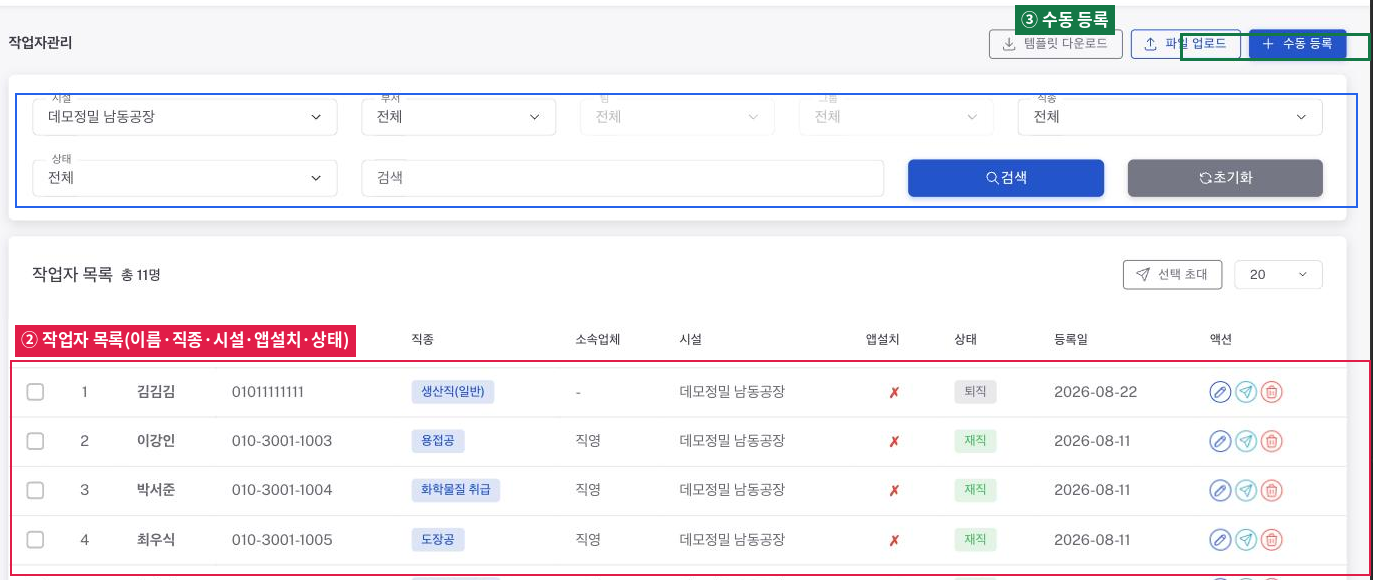Click the 등록일 column header

(x=1071, y=340)
